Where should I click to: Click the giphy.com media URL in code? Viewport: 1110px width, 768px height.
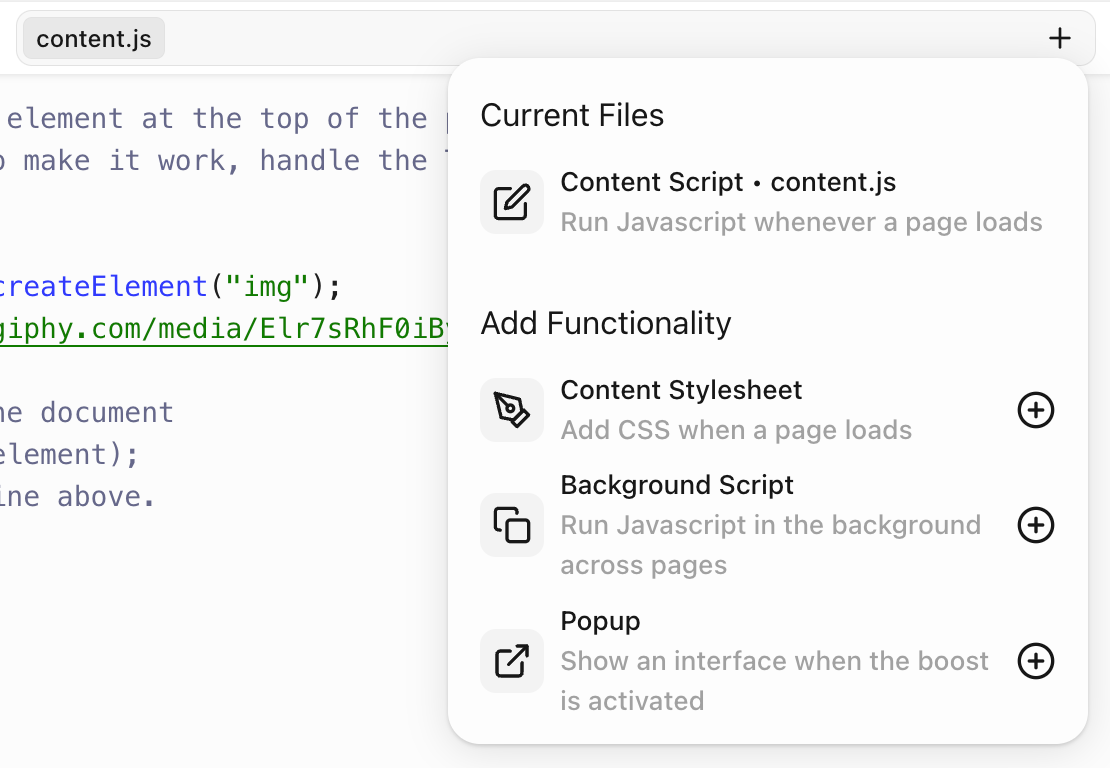pyautogui.click(x=224, y=329)
